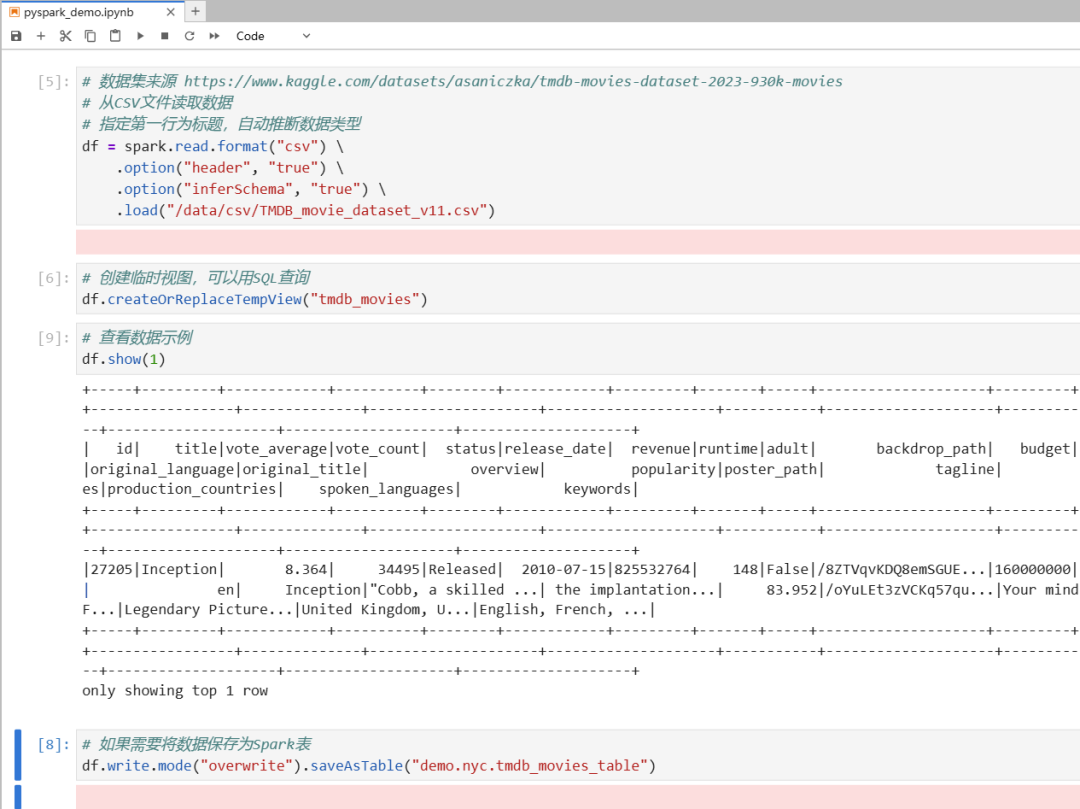Click the 'production_countries' header text
1080x809 pixels.
[x=191, y=489]
